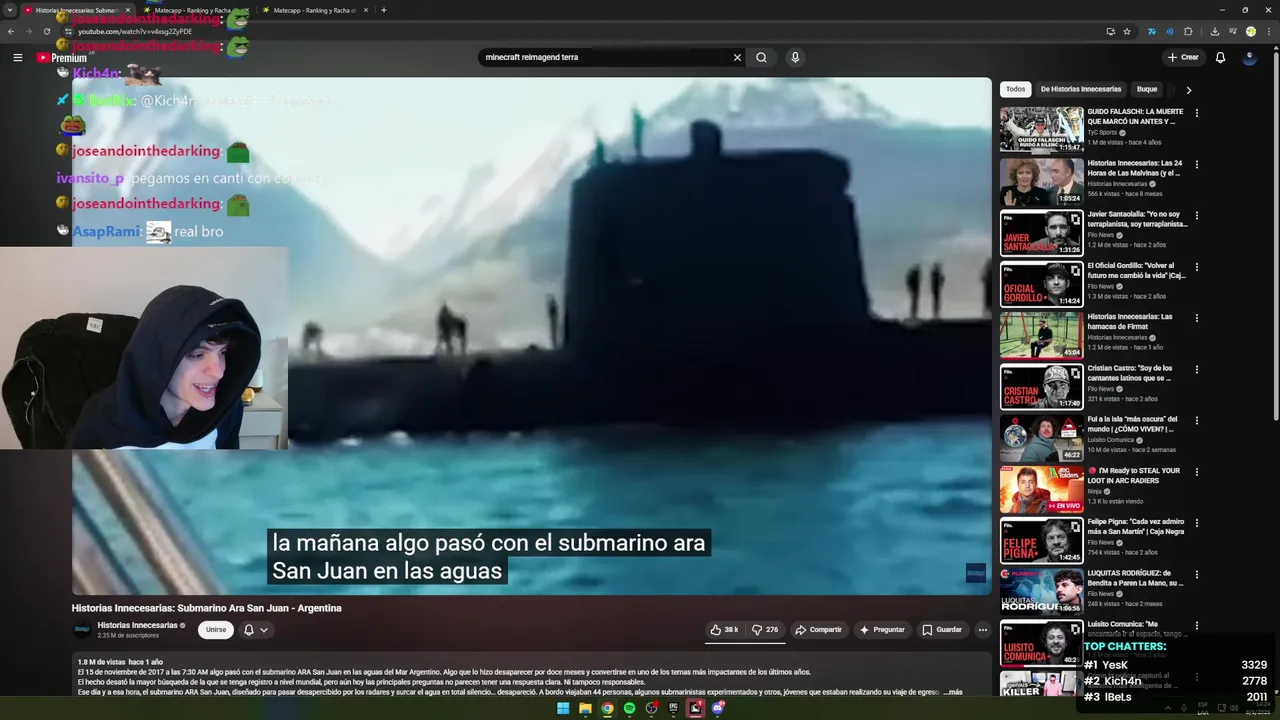
Task: Open Spotify from taskbar
Action: 629,708
